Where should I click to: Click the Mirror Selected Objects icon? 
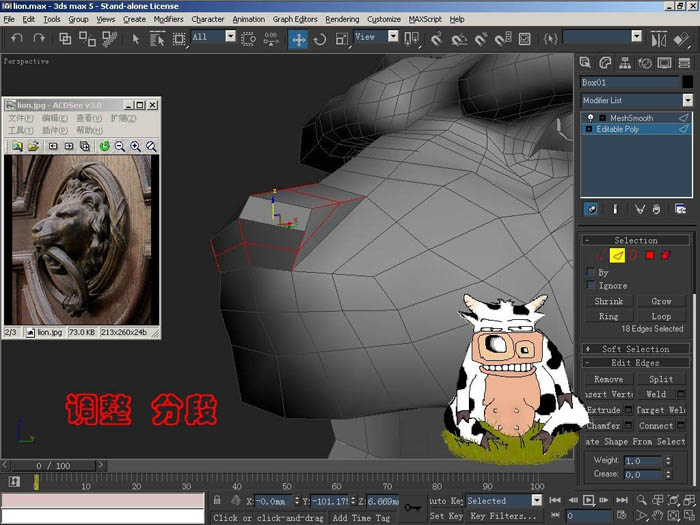coord(658,39)
